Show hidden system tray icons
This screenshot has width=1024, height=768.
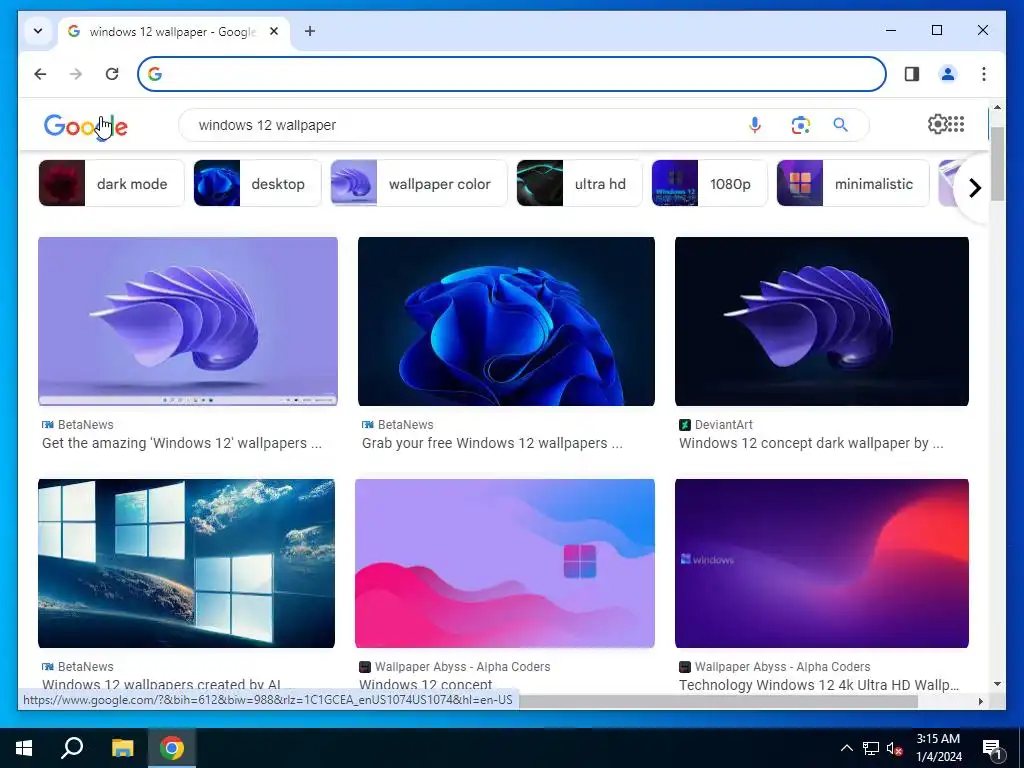tap(846, 748)
